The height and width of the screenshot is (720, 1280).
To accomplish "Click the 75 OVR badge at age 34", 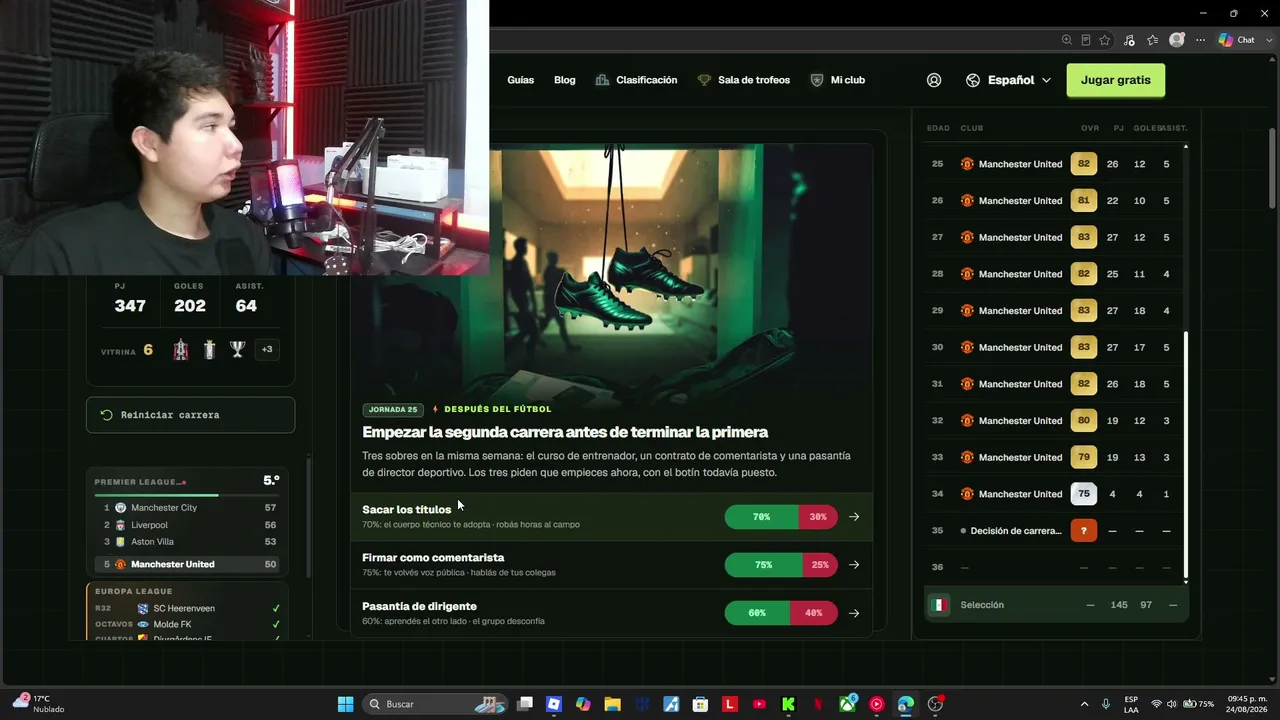I will 1084,494.
